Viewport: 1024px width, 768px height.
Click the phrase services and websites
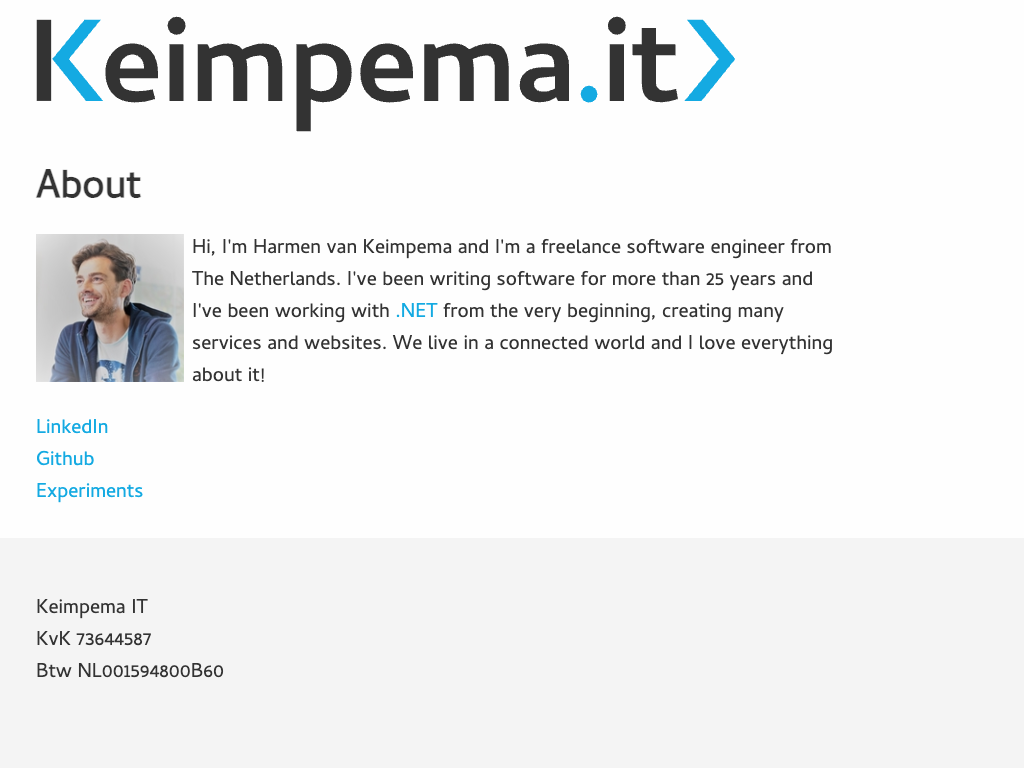pos(289,343)
